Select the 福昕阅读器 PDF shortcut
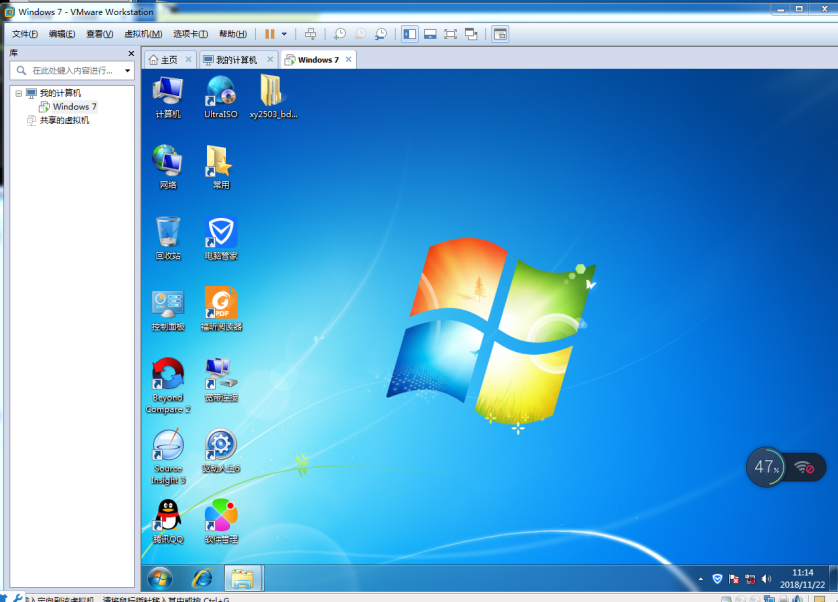 tap(221, 309)
